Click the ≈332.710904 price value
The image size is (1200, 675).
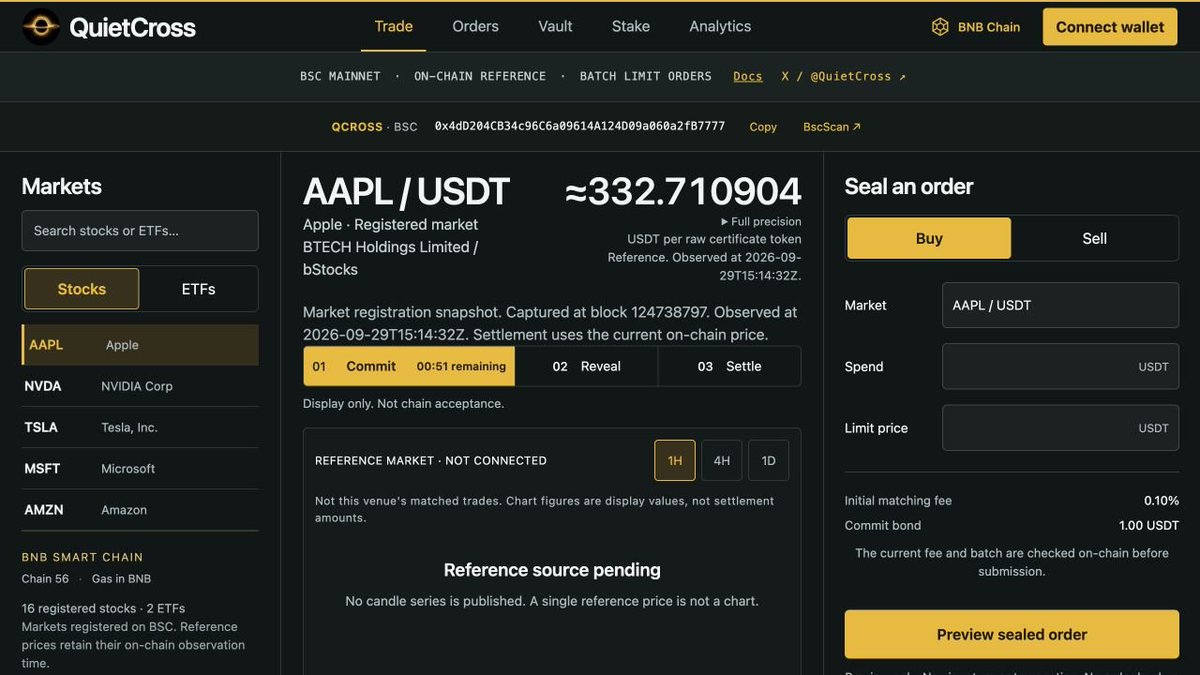click(x=683, y=192)
